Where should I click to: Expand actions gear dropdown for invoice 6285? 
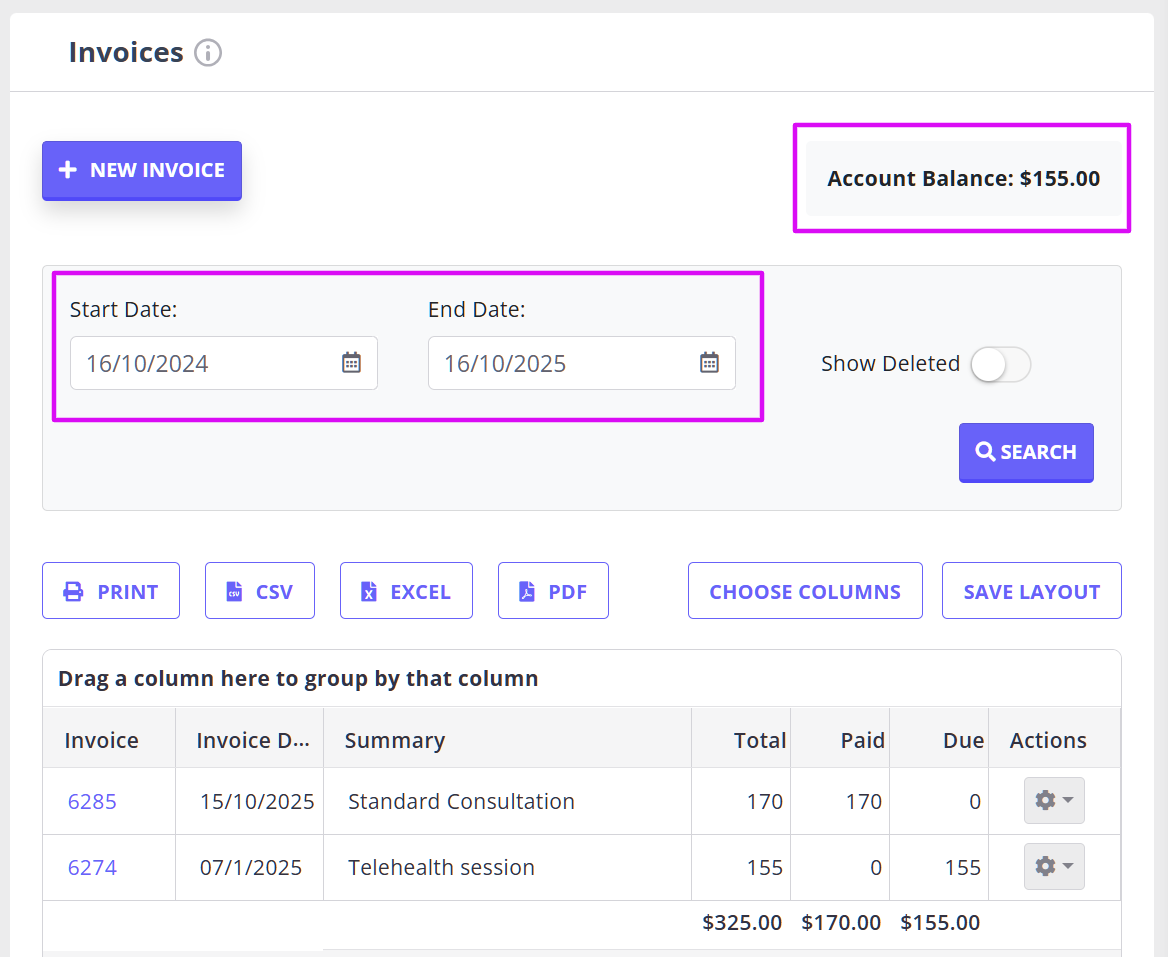[1054, 801]
